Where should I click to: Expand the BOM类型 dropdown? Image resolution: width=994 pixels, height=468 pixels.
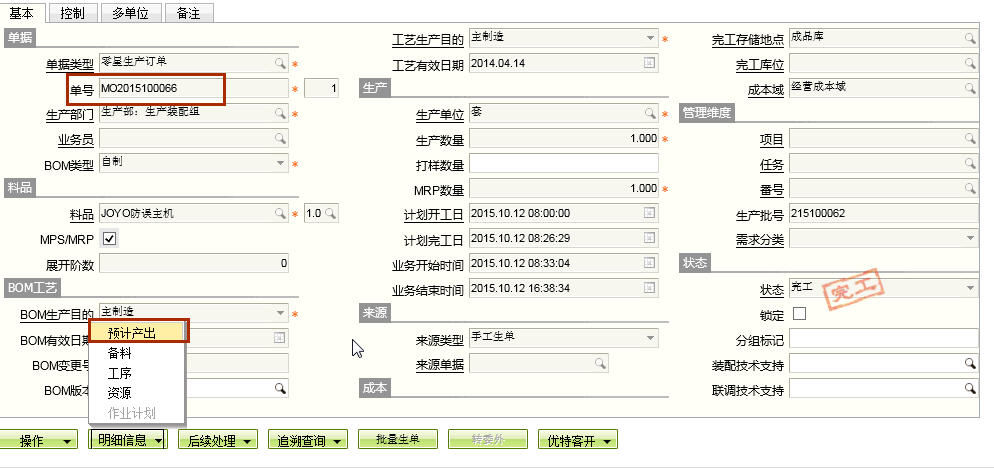coord(281,163)
